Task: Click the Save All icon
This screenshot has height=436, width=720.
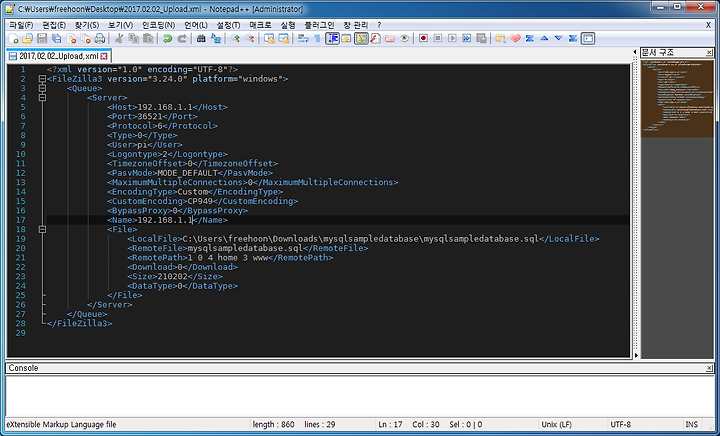Action: click(56, 39)
